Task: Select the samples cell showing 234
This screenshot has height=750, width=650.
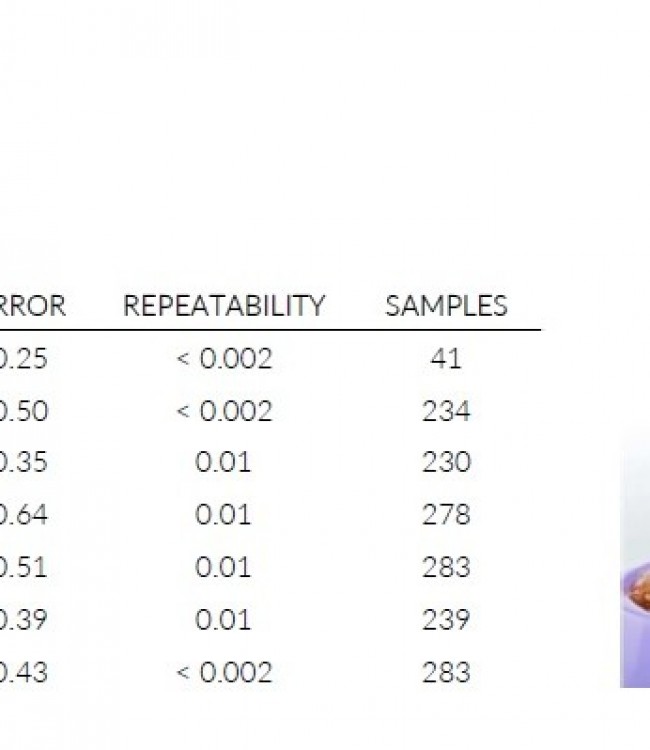Action: pyautogui.click(x=446, y=411)
